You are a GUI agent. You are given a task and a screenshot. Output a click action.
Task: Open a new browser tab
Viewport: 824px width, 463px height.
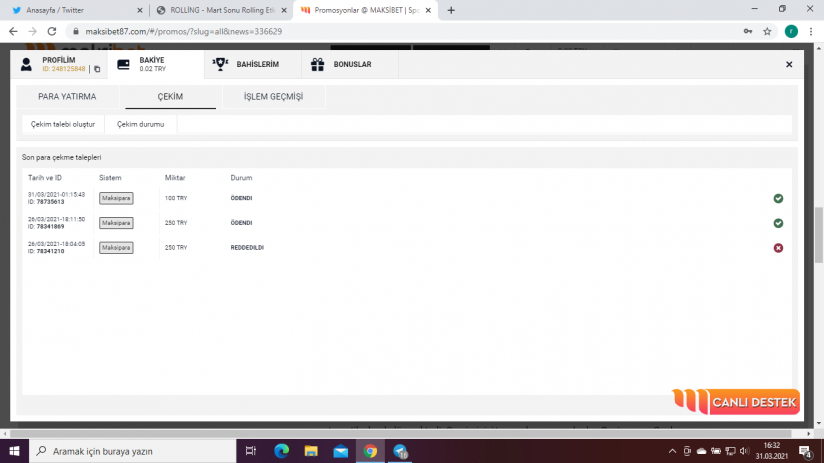point(451,10)
